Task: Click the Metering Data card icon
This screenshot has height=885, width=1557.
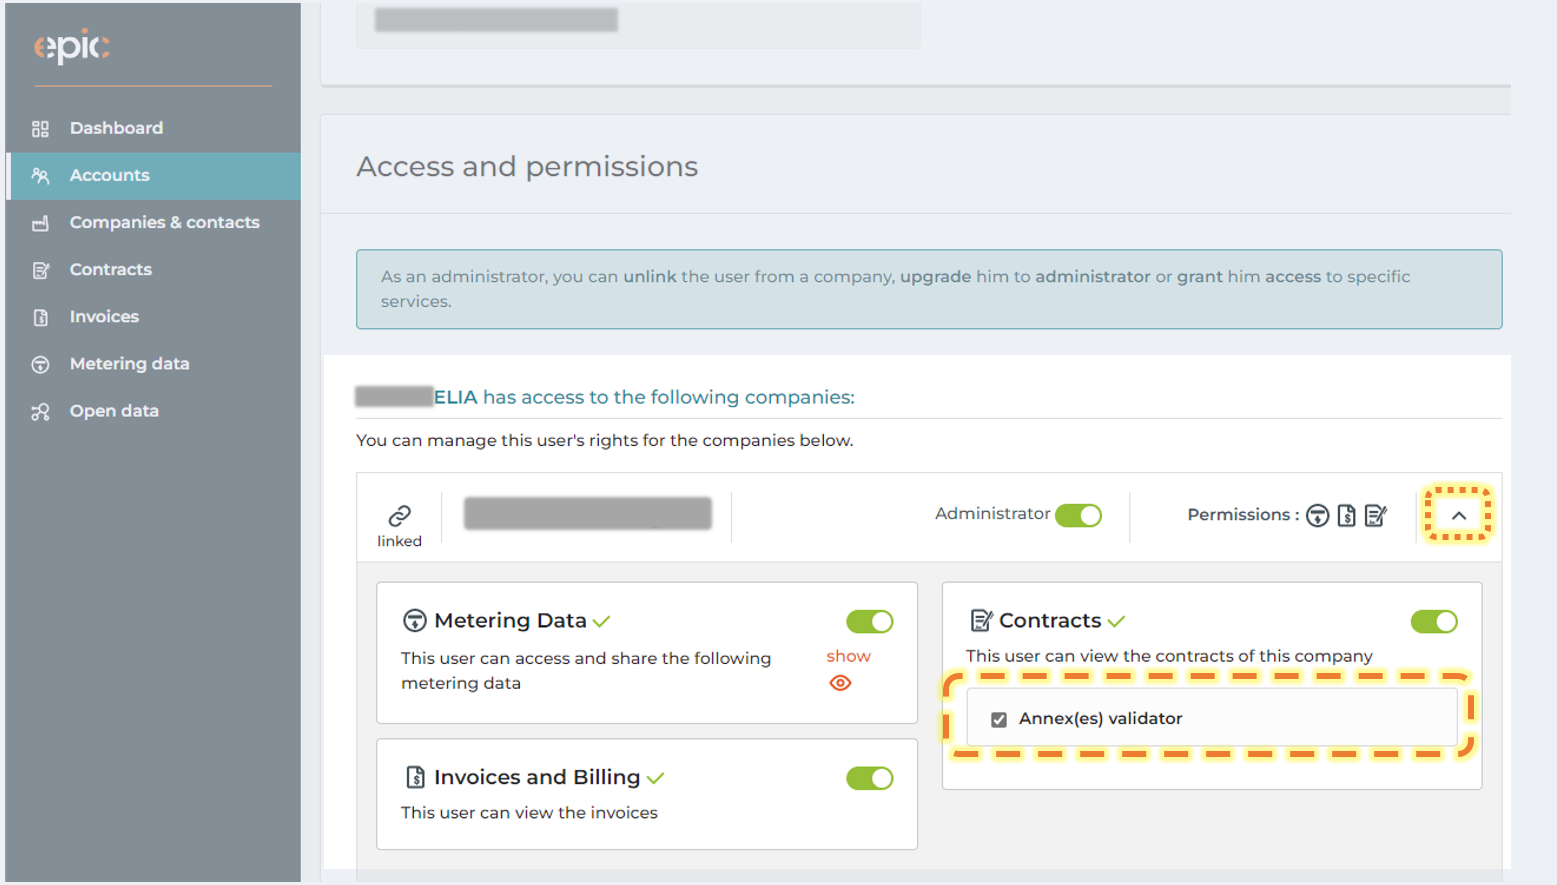Action: pos(414,621)
